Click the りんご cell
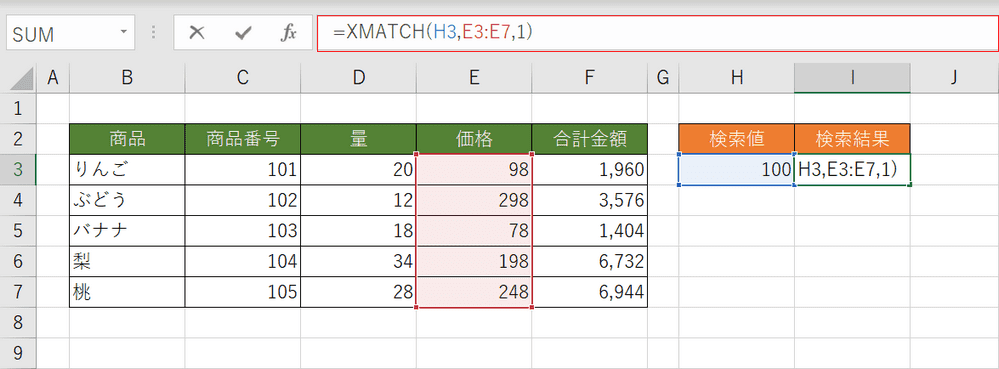Viewport: 999px width, 369px height. coord(127,170)
